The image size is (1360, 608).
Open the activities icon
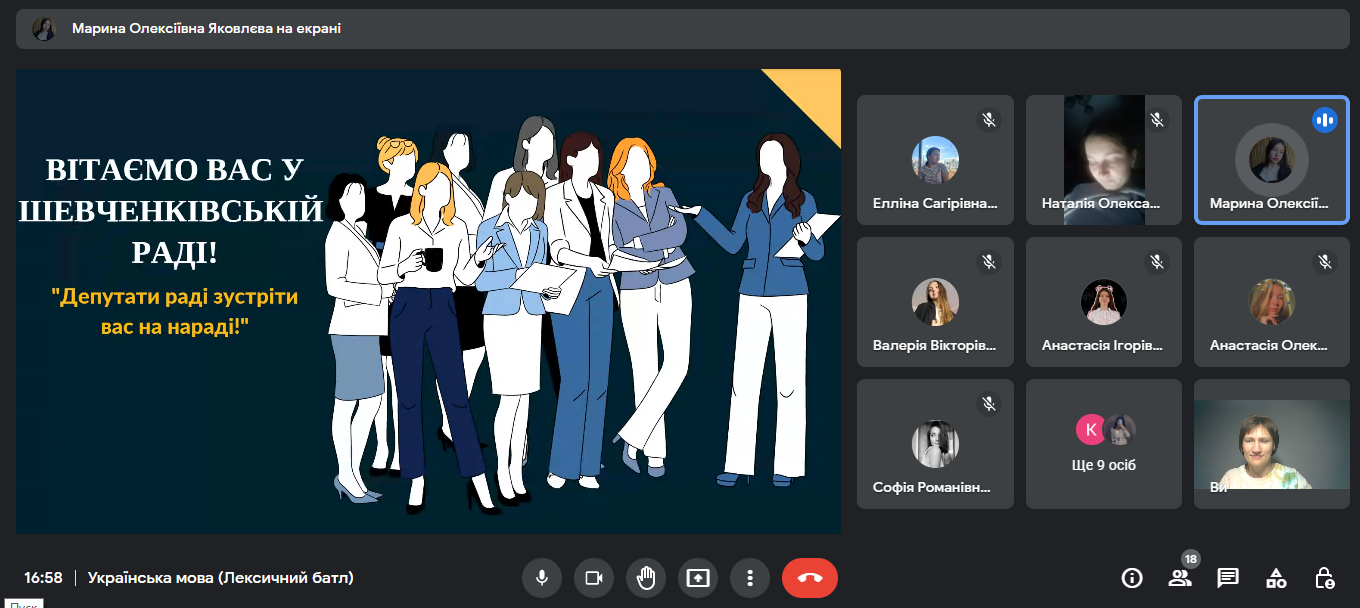(1276, 578)
